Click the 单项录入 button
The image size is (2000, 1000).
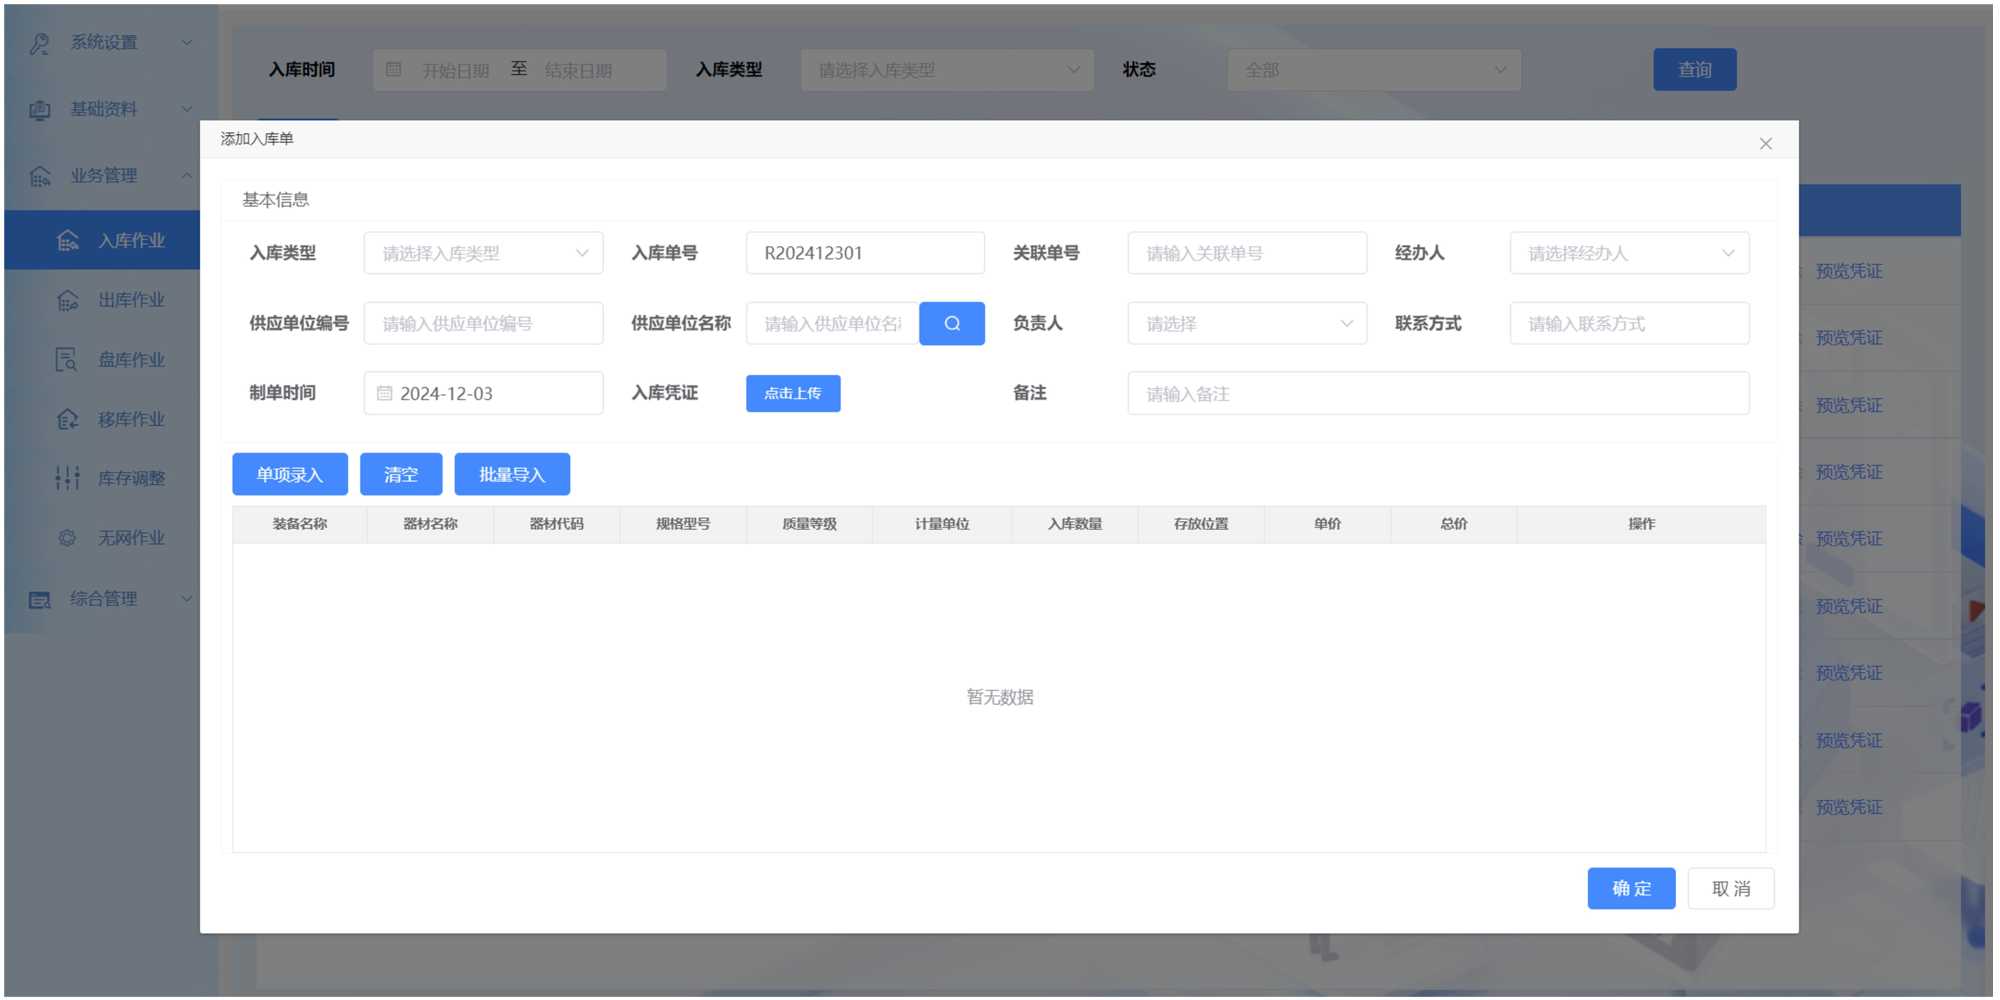click(x=290, y=475)
